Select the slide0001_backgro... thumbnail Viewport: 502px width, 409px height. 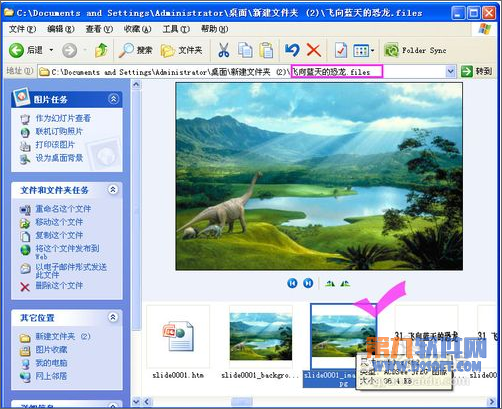tap(261, 337)
